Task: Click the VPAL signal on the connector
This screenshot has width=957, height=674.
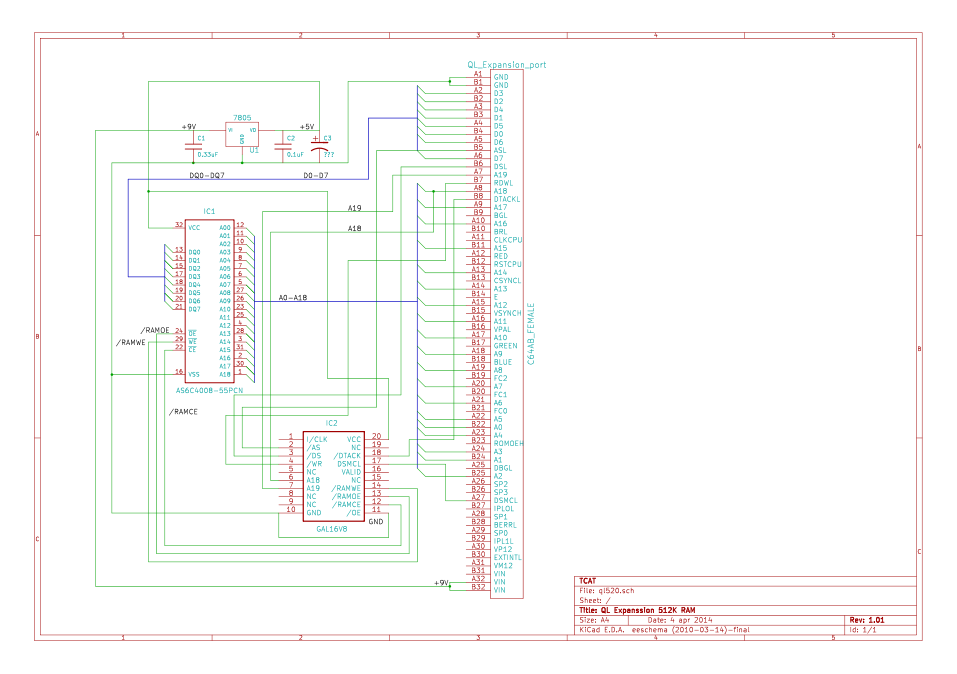Action: (x=502, y=329)
